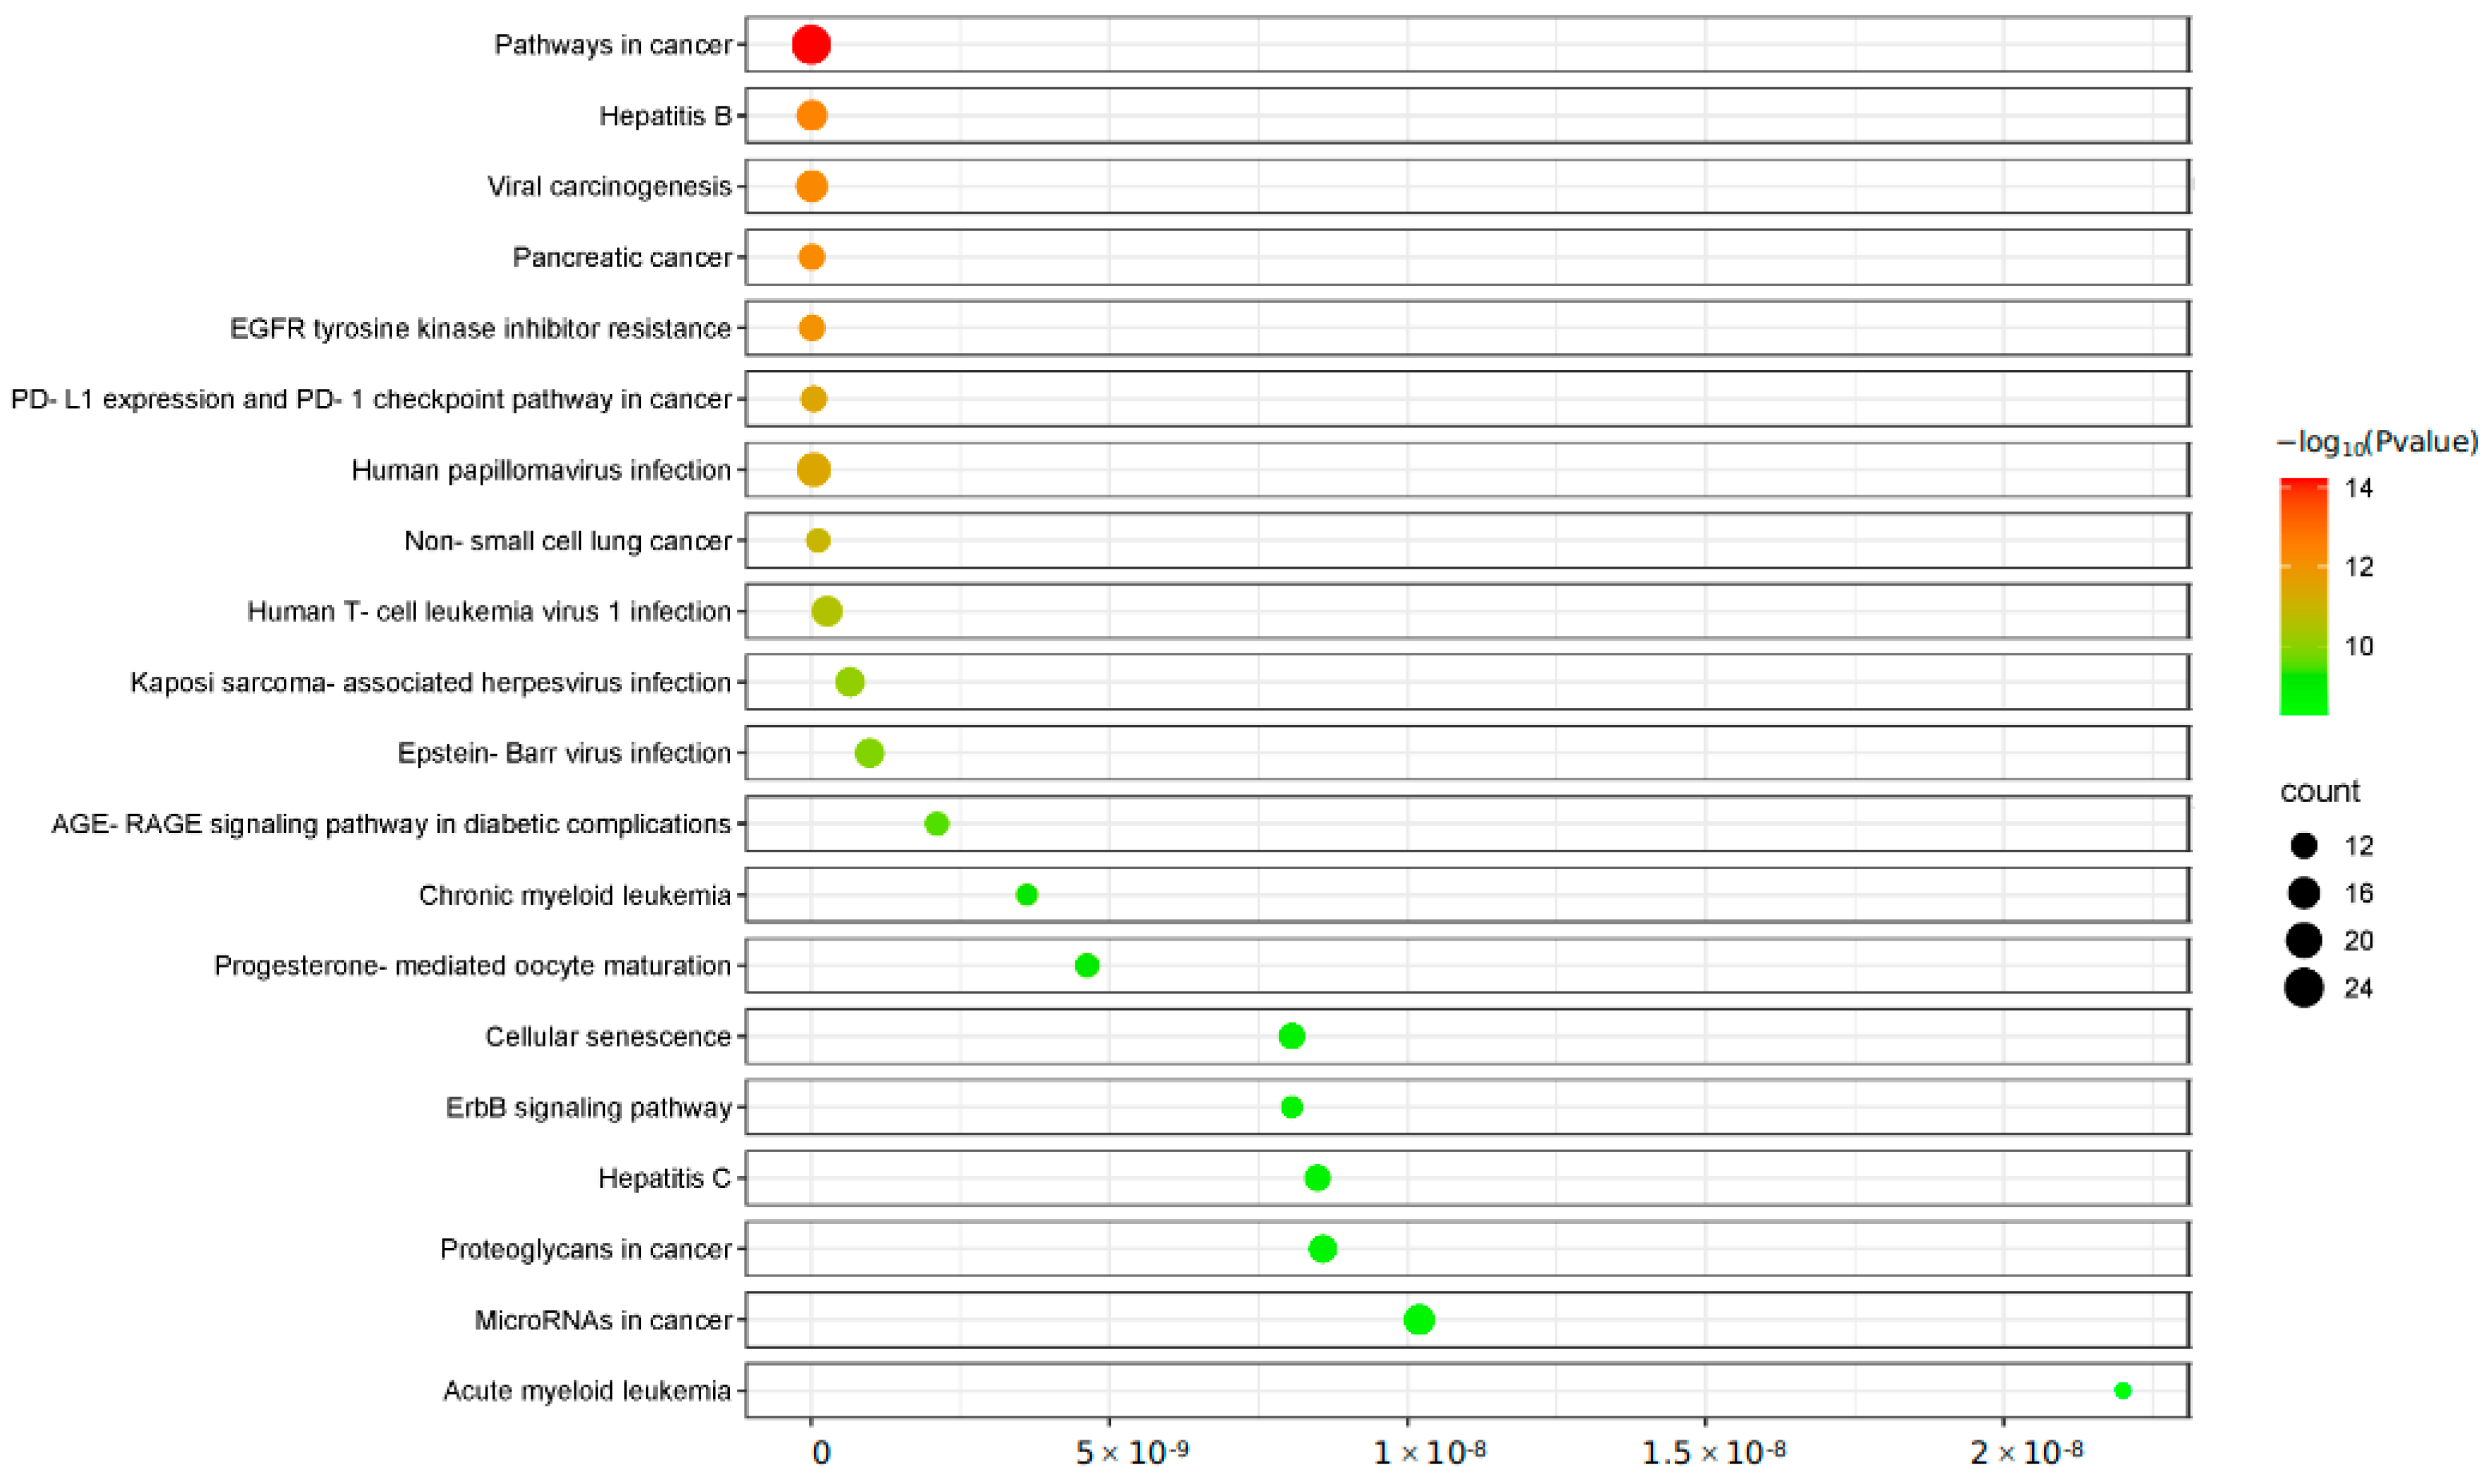Click the 'Pathways in cancer' label

click(x=614, y=45)
